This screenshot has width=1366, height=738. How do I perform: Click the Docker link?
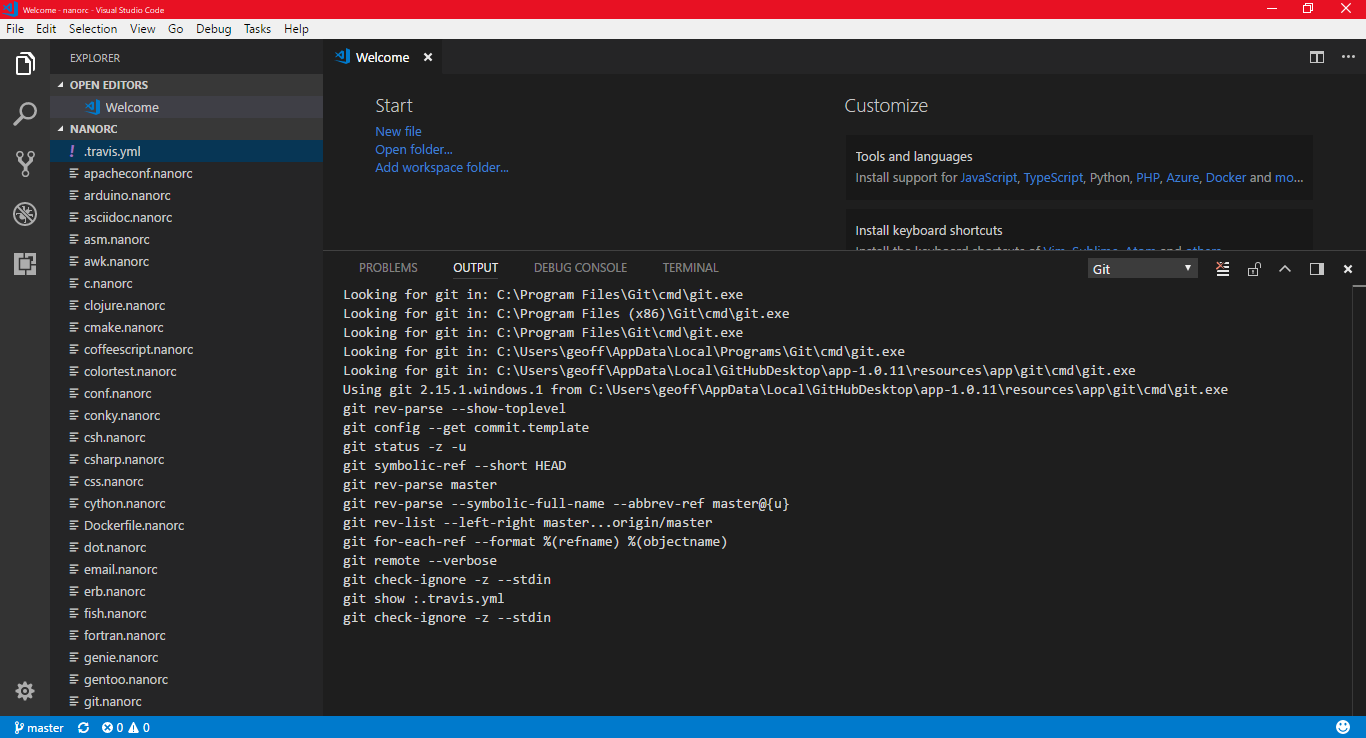(x=1226, y=177)
